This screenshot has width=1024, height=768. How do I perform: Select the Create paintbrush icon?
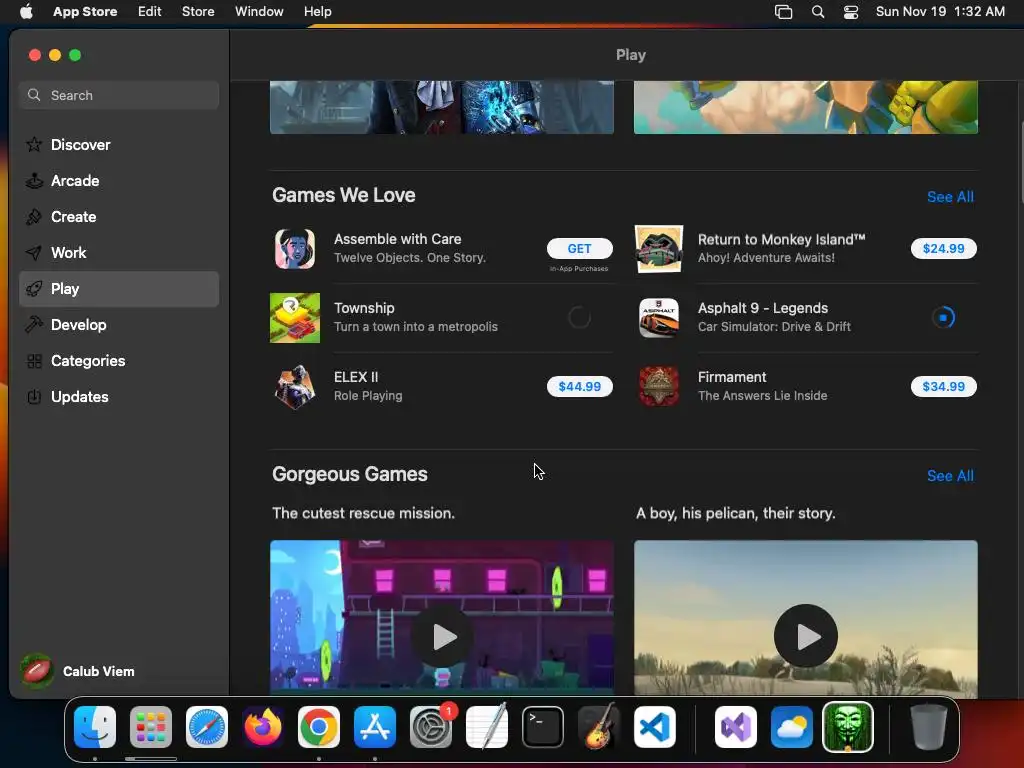point(34,217)
